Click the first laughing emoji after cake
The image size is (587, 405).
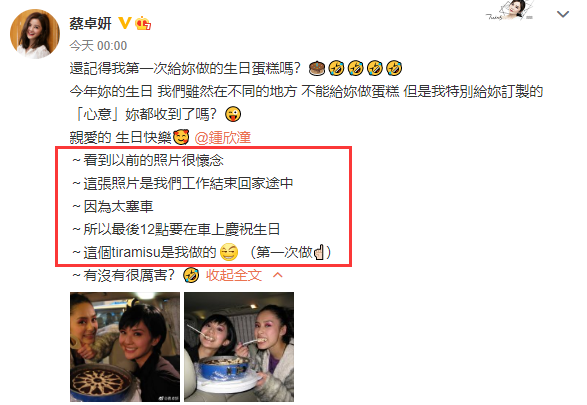pyautogui.click(x=336, y=68)
